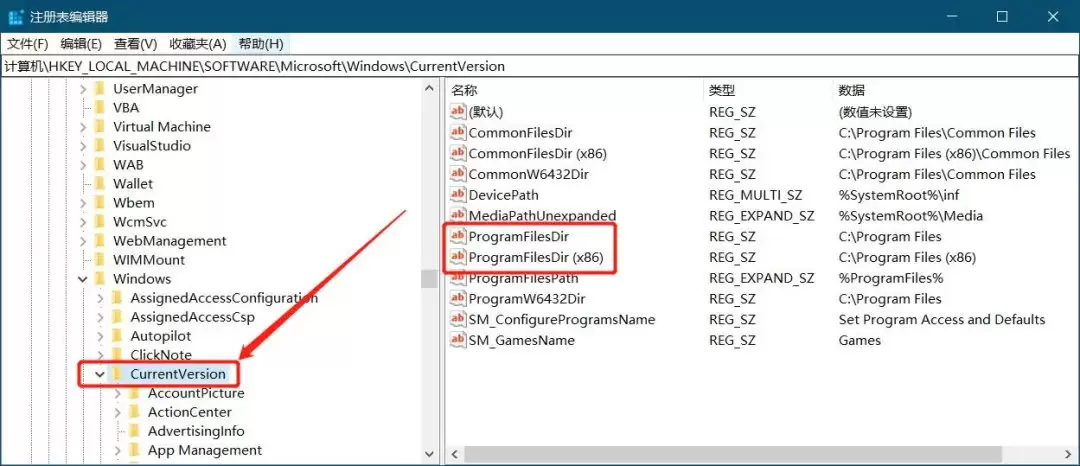Expand the AssignedAccessConfiguration key
The image size is (1080, 466).
tap(101, 298)
